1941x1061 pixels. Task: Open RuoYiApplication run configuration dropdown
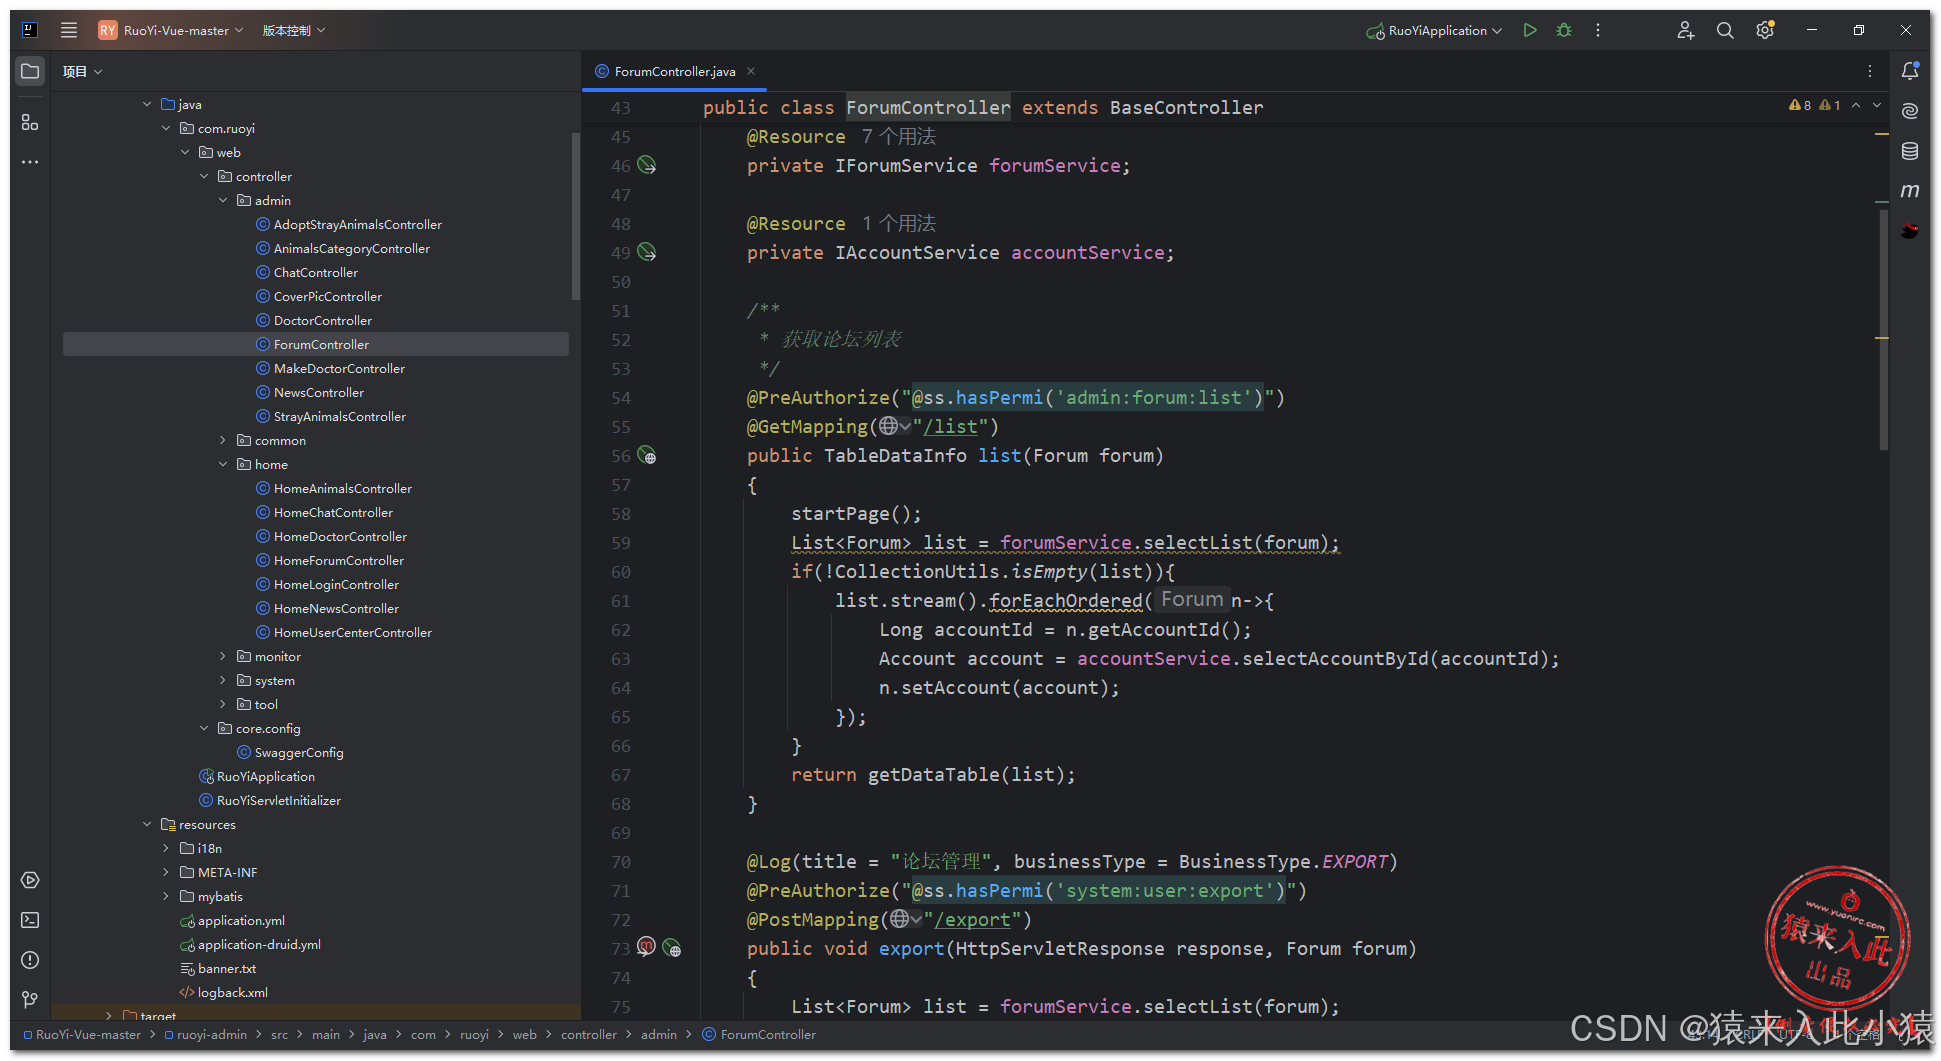[1434, 30]
